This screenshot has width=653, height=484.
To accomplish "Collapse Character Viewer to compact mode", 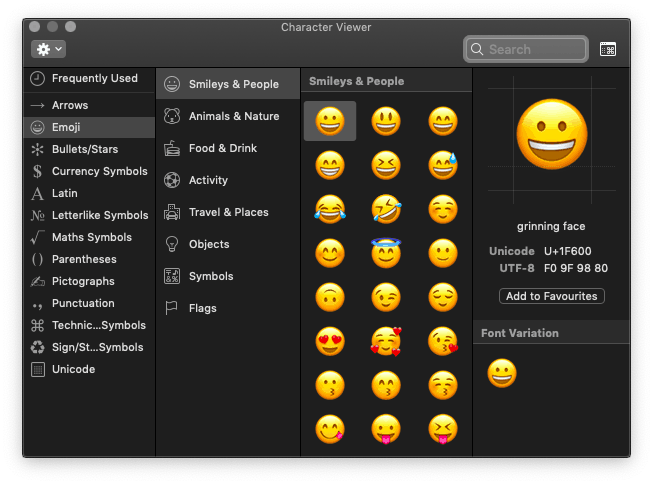I will point(608,49).
